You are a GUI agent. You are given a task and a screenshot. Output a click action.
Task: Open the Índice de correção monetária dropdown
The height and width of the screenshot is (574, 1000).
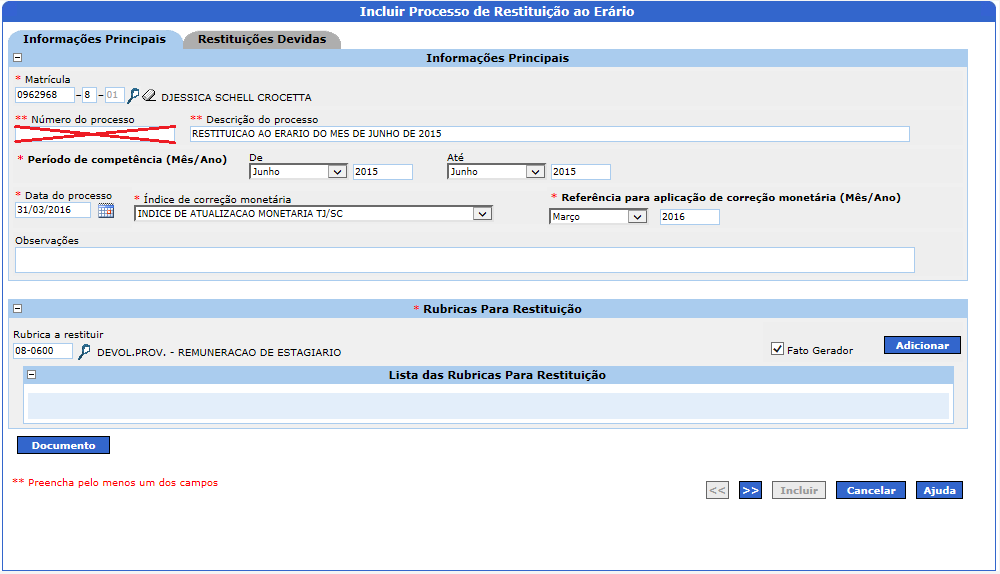[482, 213]
